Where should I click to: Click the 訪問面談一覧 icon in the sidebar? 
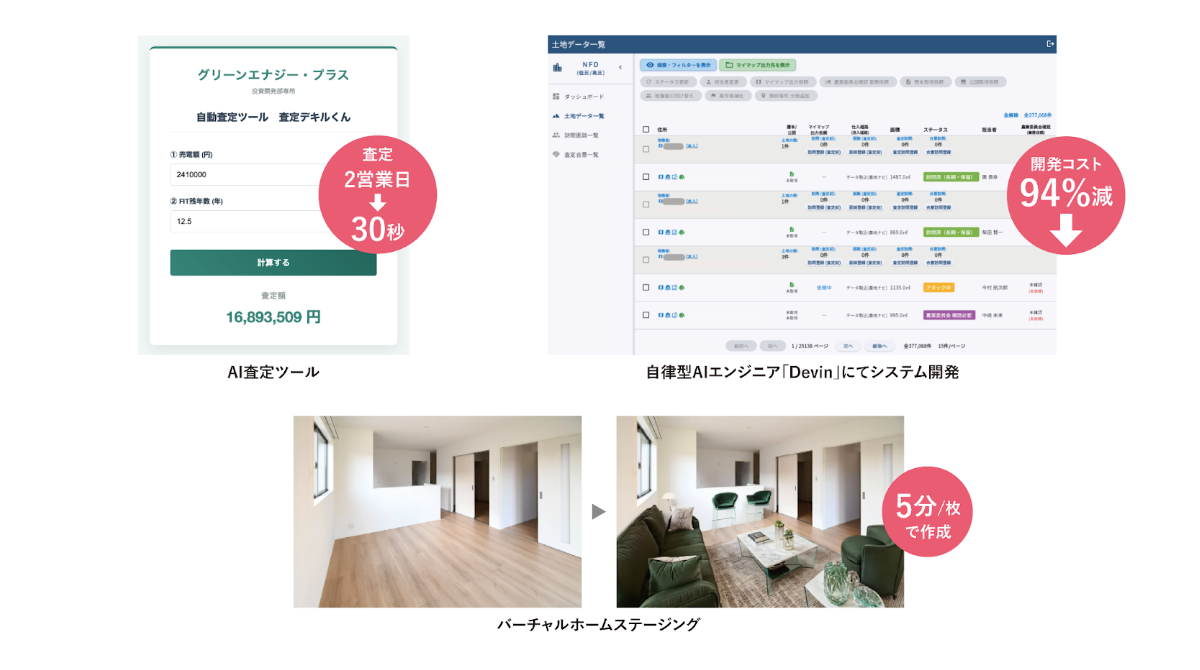[554, 134]
